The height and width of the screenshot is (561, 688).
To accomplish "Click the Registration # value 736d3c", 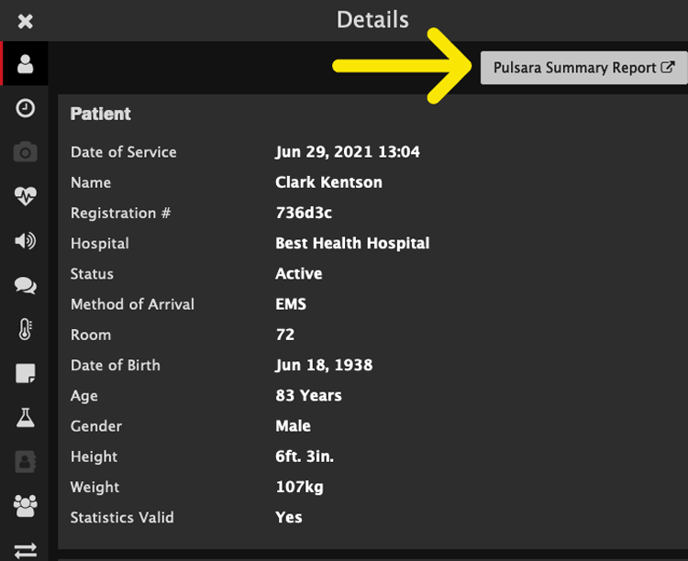I will 304,213.
